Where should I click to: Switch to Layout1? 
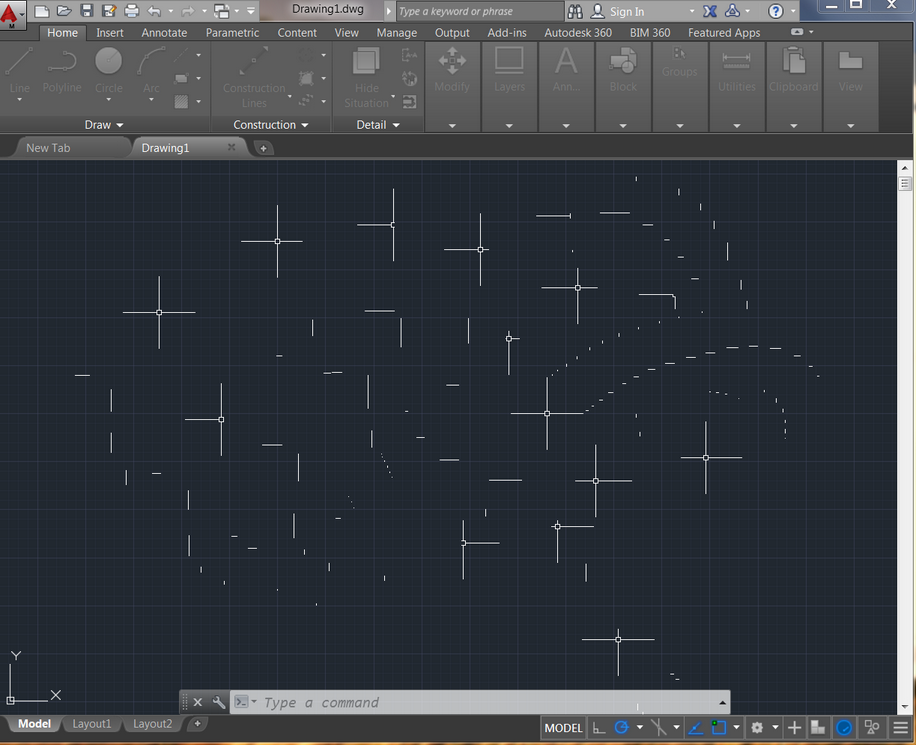[92, 723]
